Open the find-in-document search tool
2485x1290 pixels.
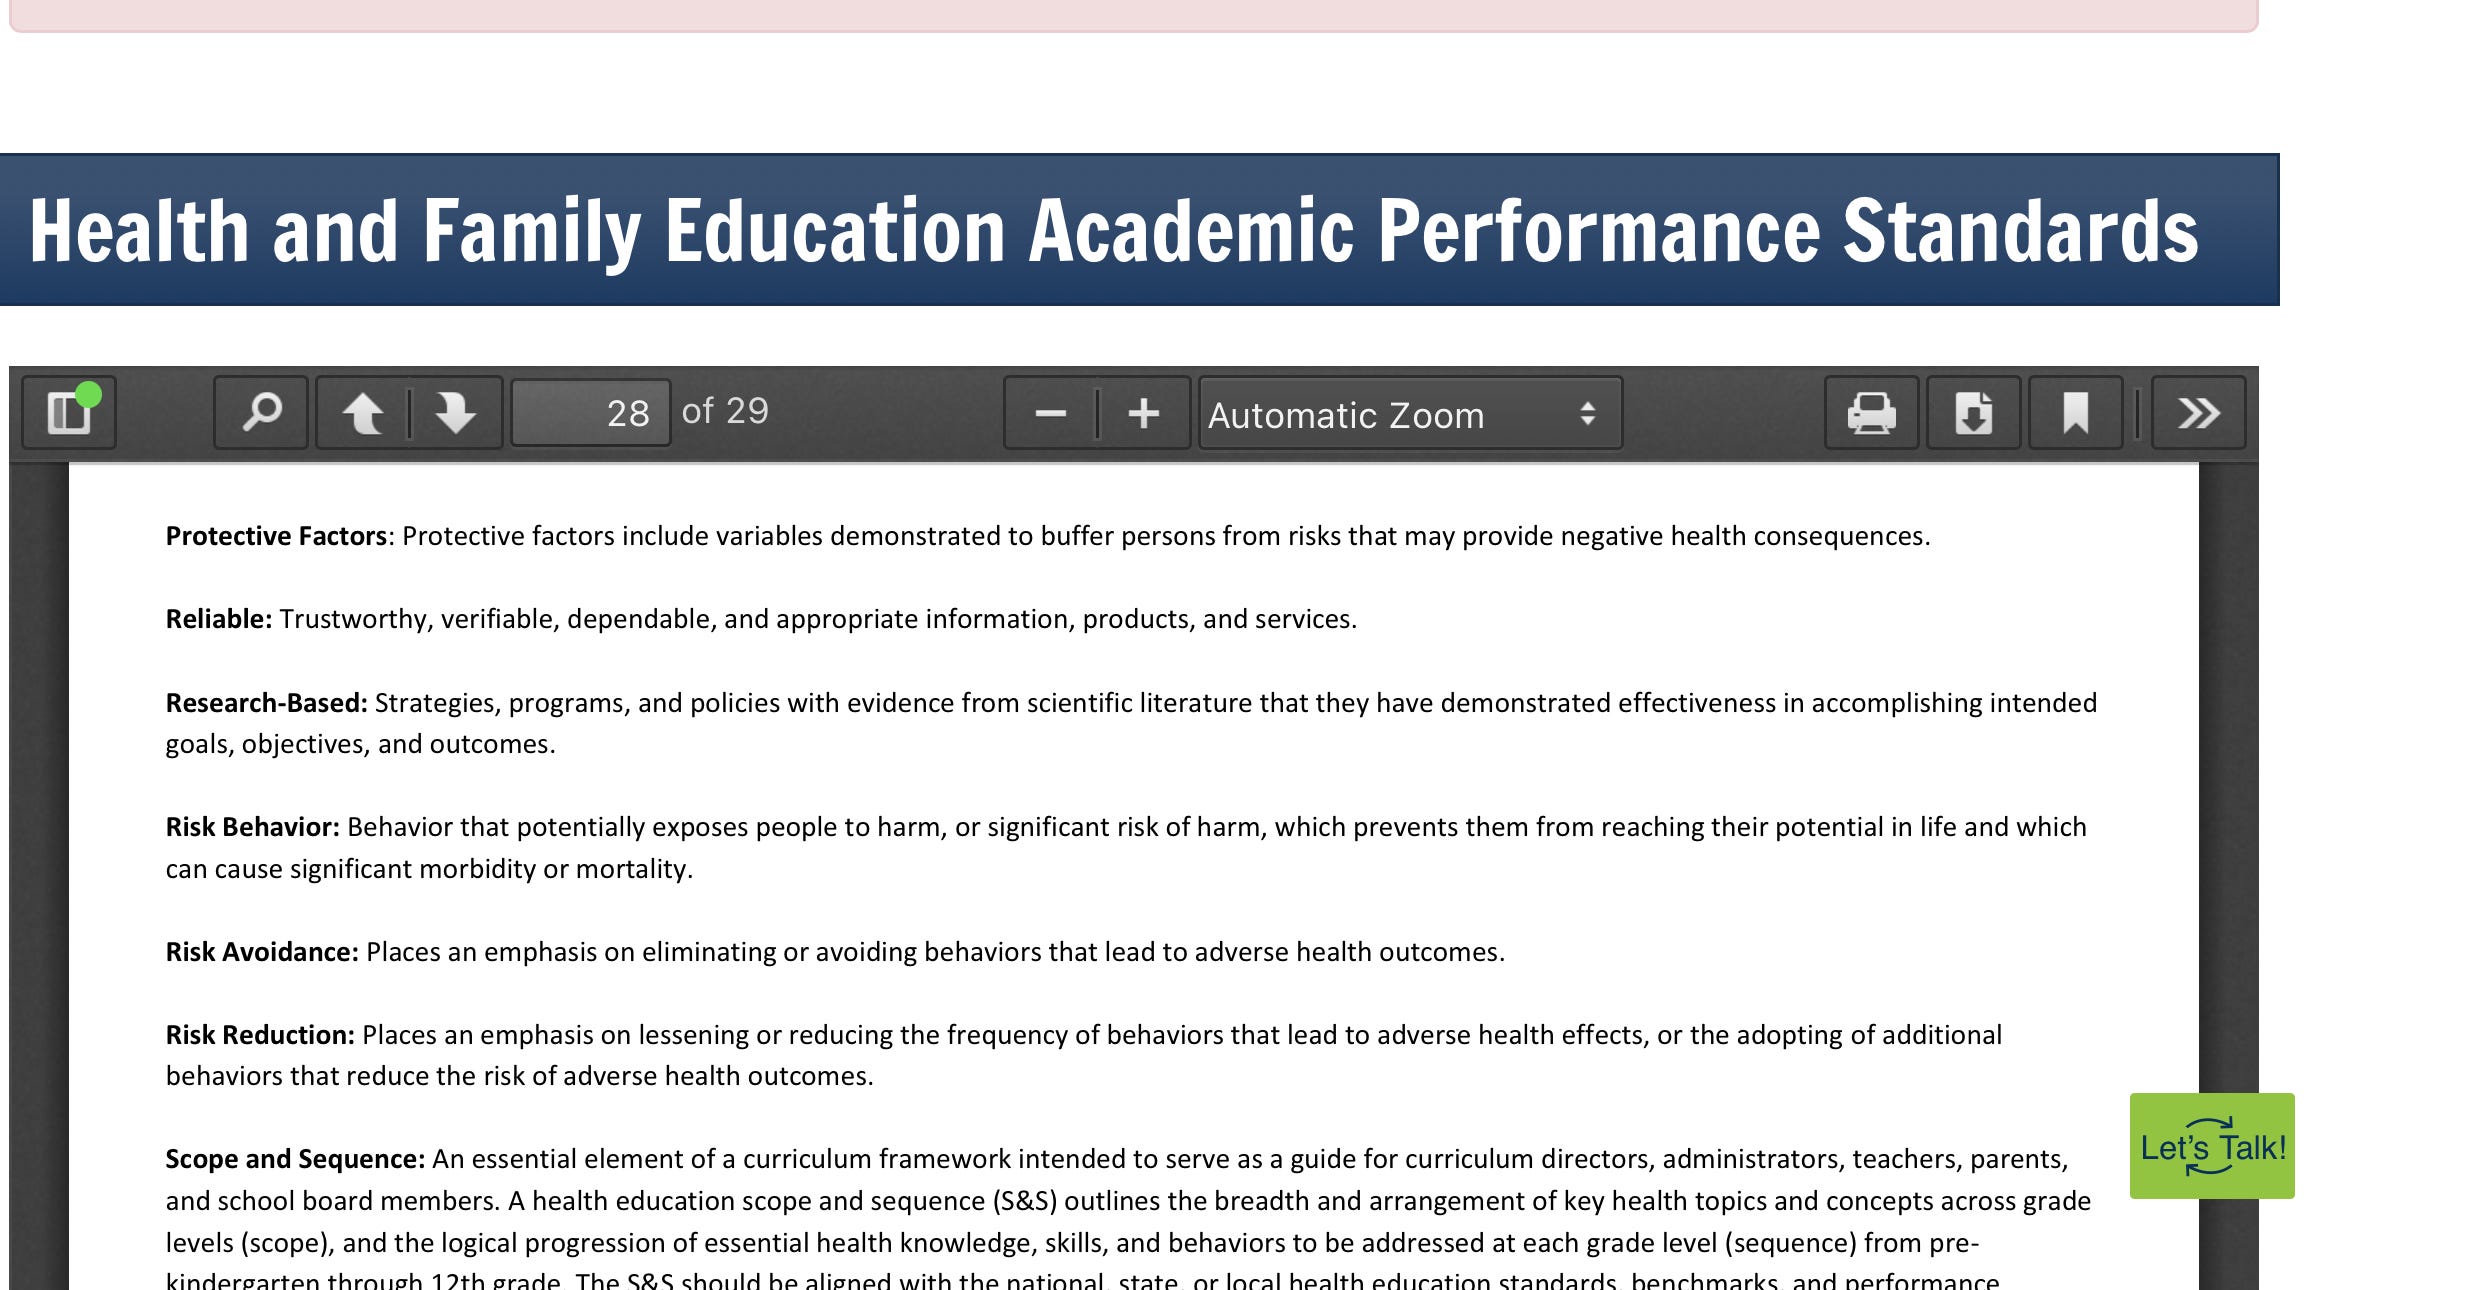261,413
